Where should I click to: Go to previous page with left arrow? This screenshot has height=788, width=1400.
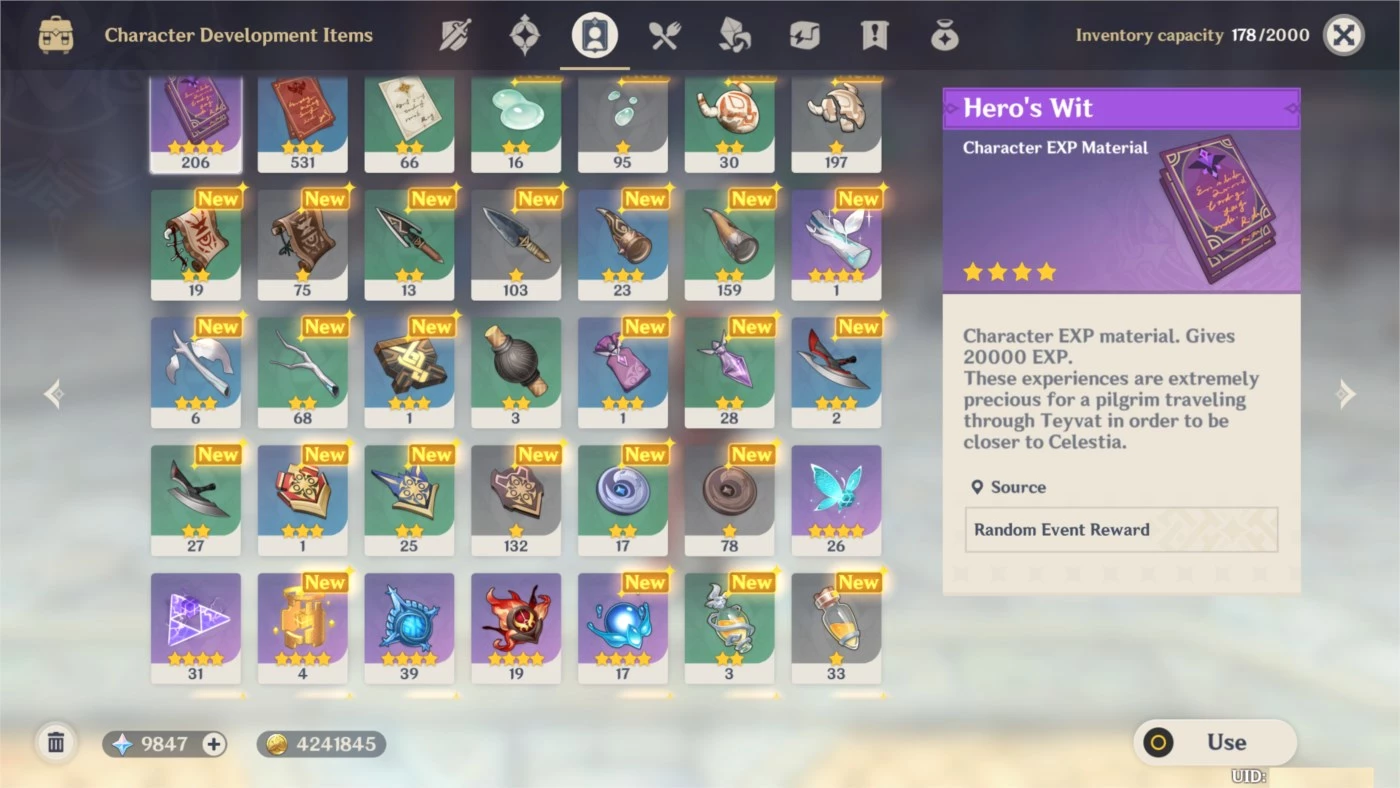[x=54, y=394]
